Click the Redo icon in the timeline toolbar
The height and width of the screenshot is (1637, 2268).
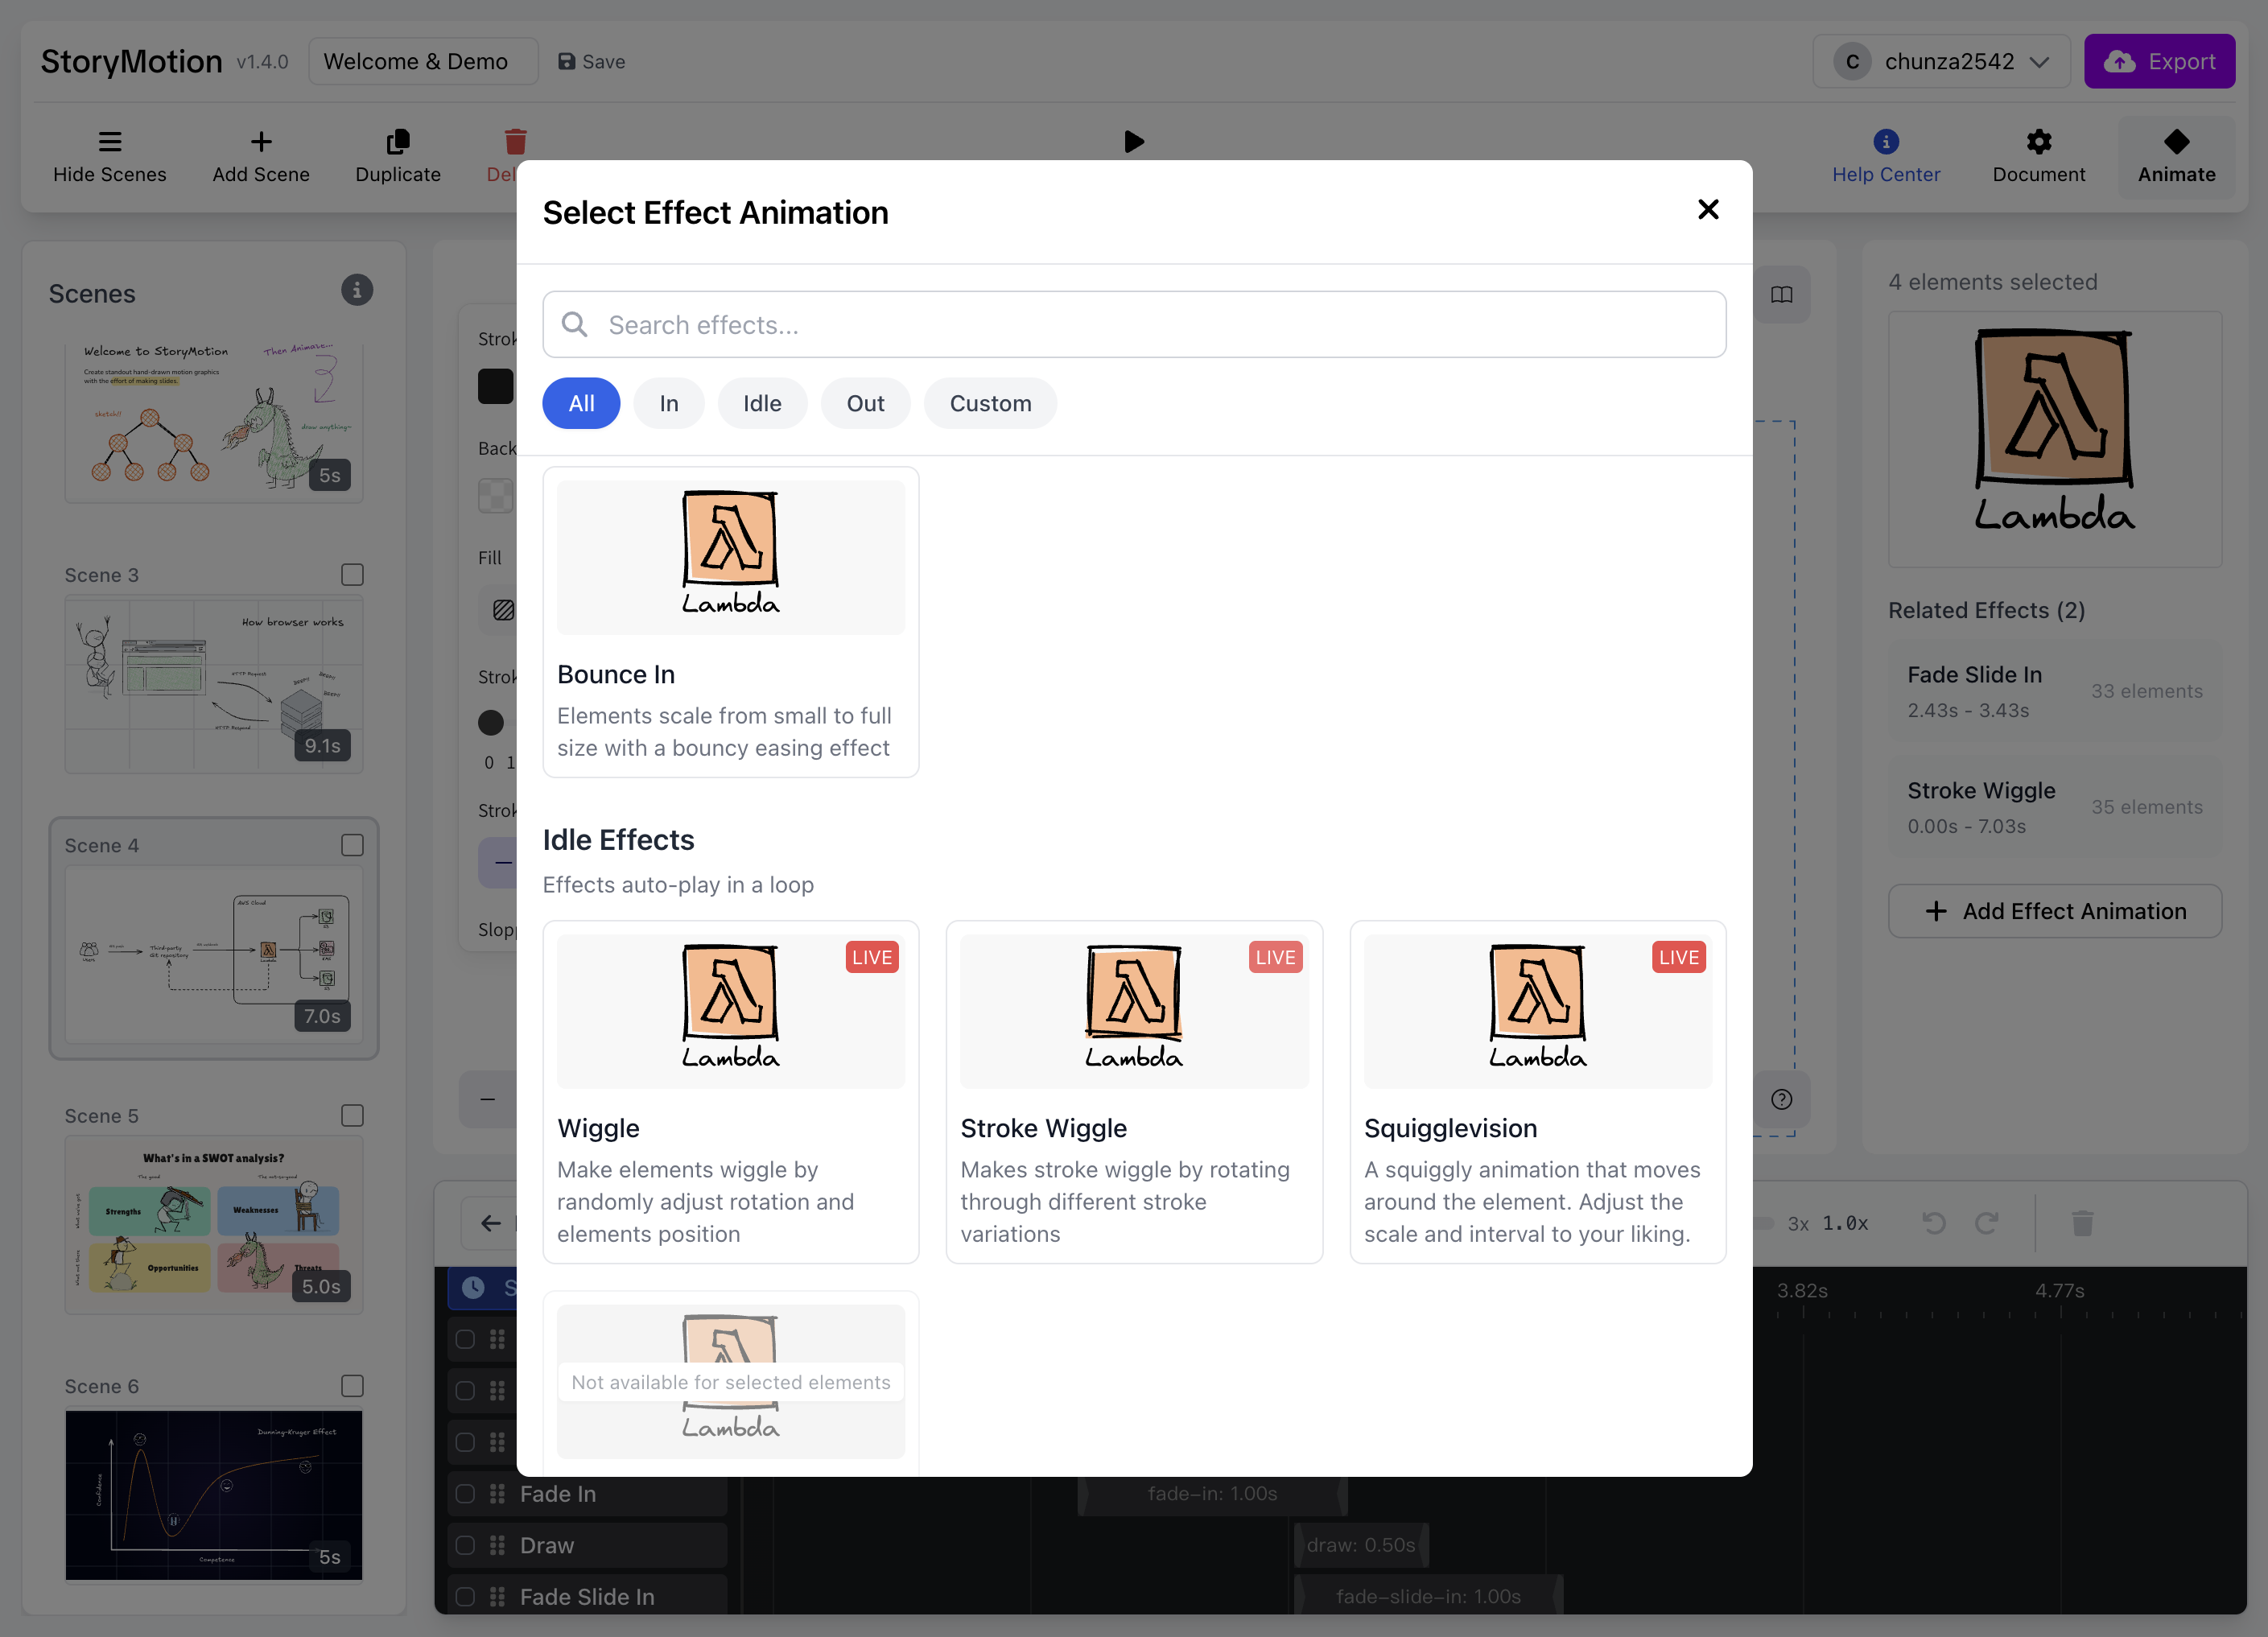(x=1985, y=1222)
